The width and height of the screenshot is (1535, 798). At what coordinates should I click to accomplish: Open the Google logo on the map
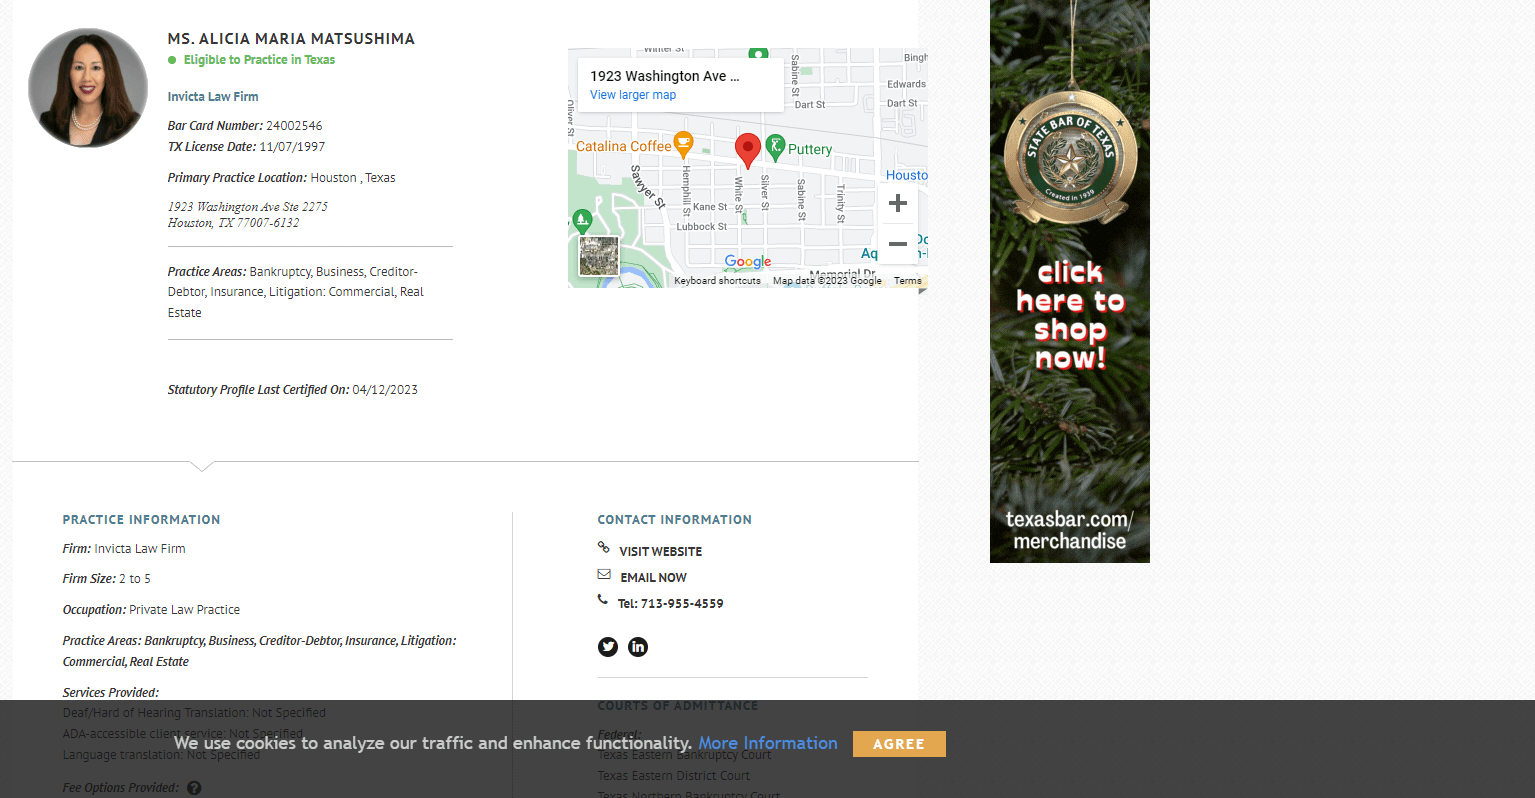click(x=748, y=261)
